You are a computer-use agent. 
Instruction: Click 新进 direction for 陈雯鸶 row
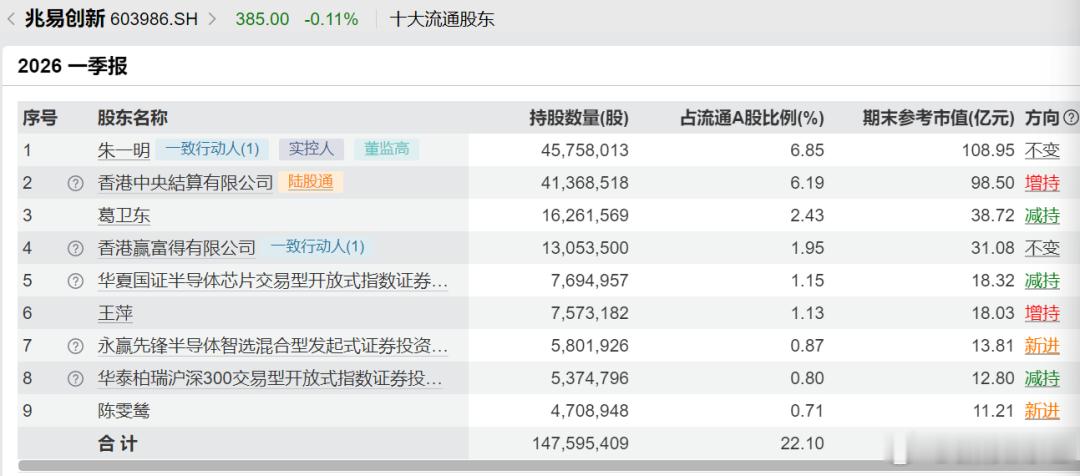pyautogui.click(x=1042, y=411)
